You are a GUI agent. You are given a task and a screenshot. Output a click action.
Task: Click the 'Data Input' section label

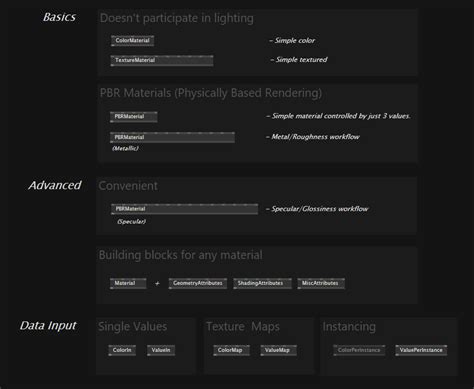[48, 326]
